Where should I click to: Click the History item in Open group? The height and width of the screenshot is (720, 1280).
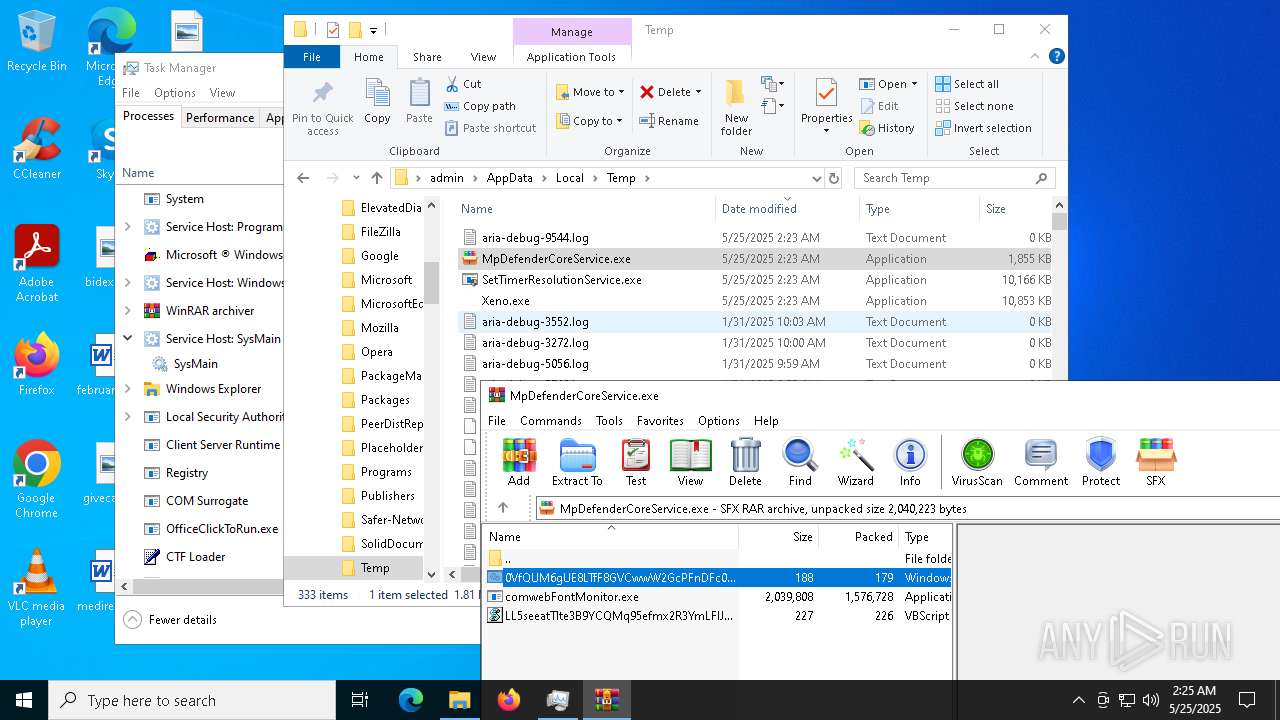click(x=886, y=128)
